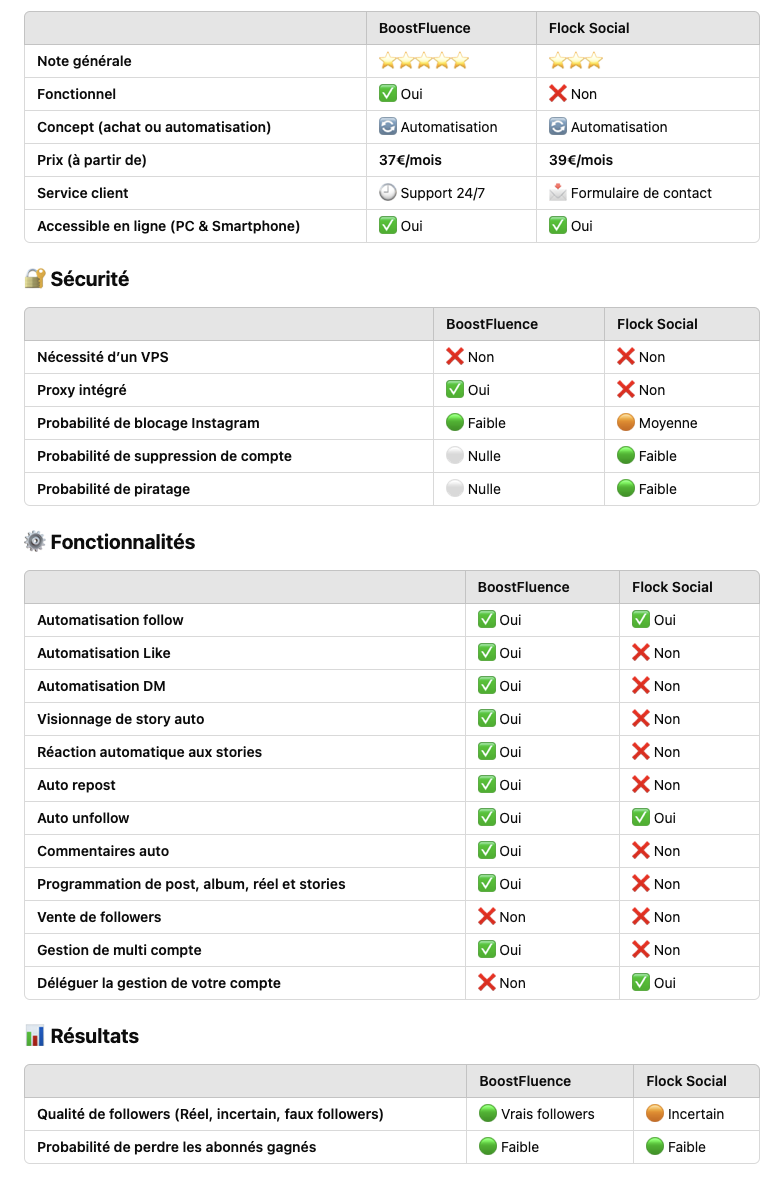
Task: Click BoostFluence five-star rating
Action: click(424, 61)
